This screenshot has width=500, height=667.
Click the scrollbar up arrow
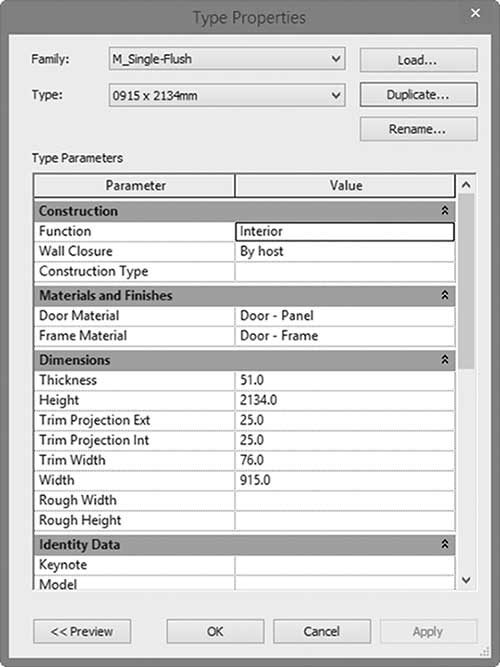coord(466,185)
